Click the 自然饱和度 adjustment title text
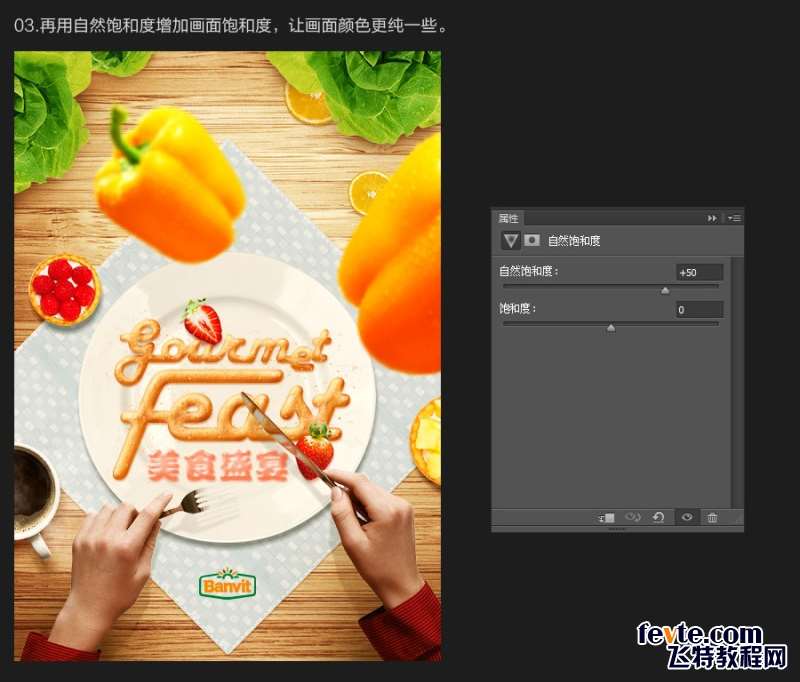800x682 pixels. coord(574,240)
